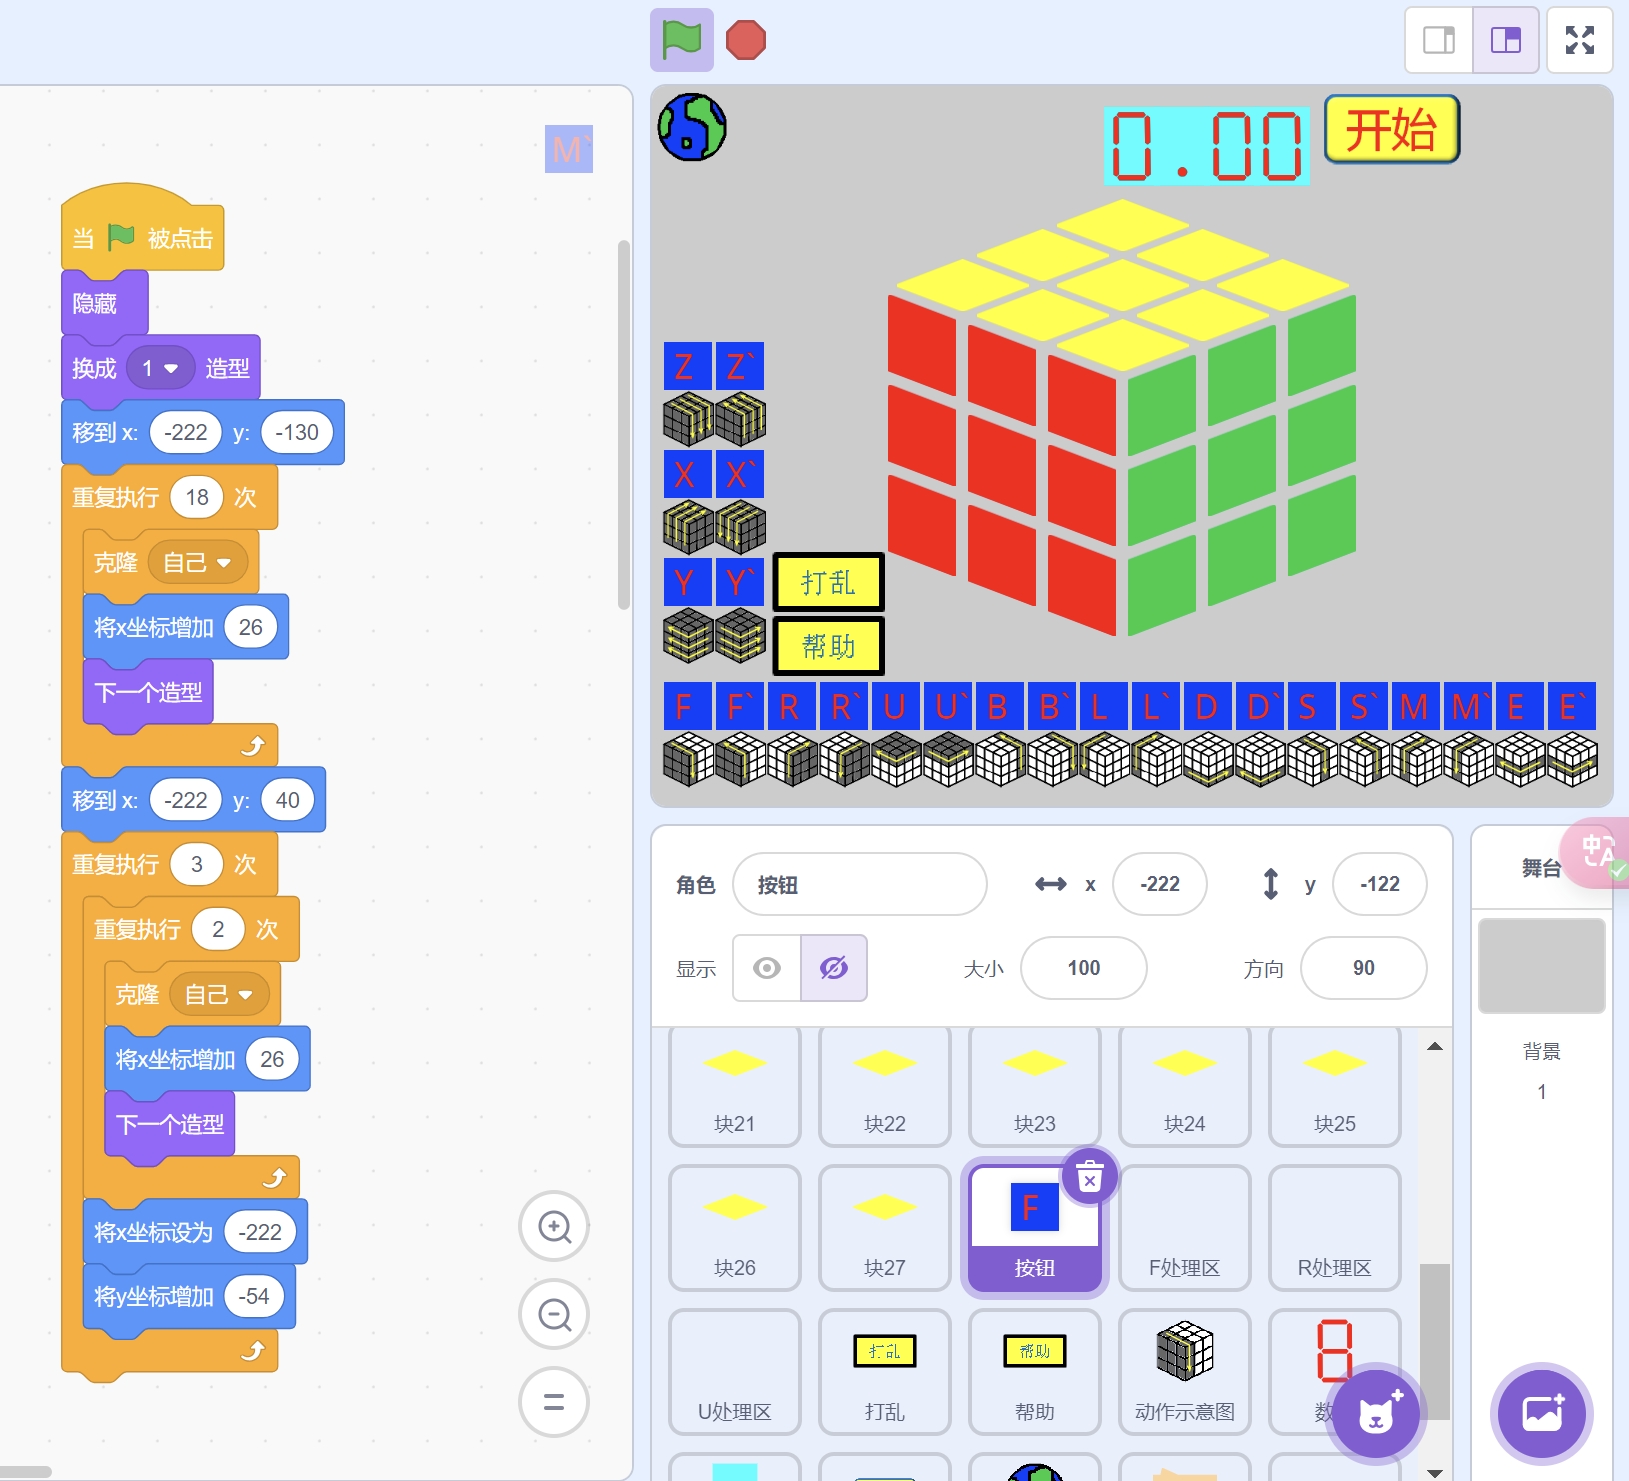Click the green flag to run
The width and height of the screenshot is (1629, 1481).
pyautogui.click(x=681, y=40)
